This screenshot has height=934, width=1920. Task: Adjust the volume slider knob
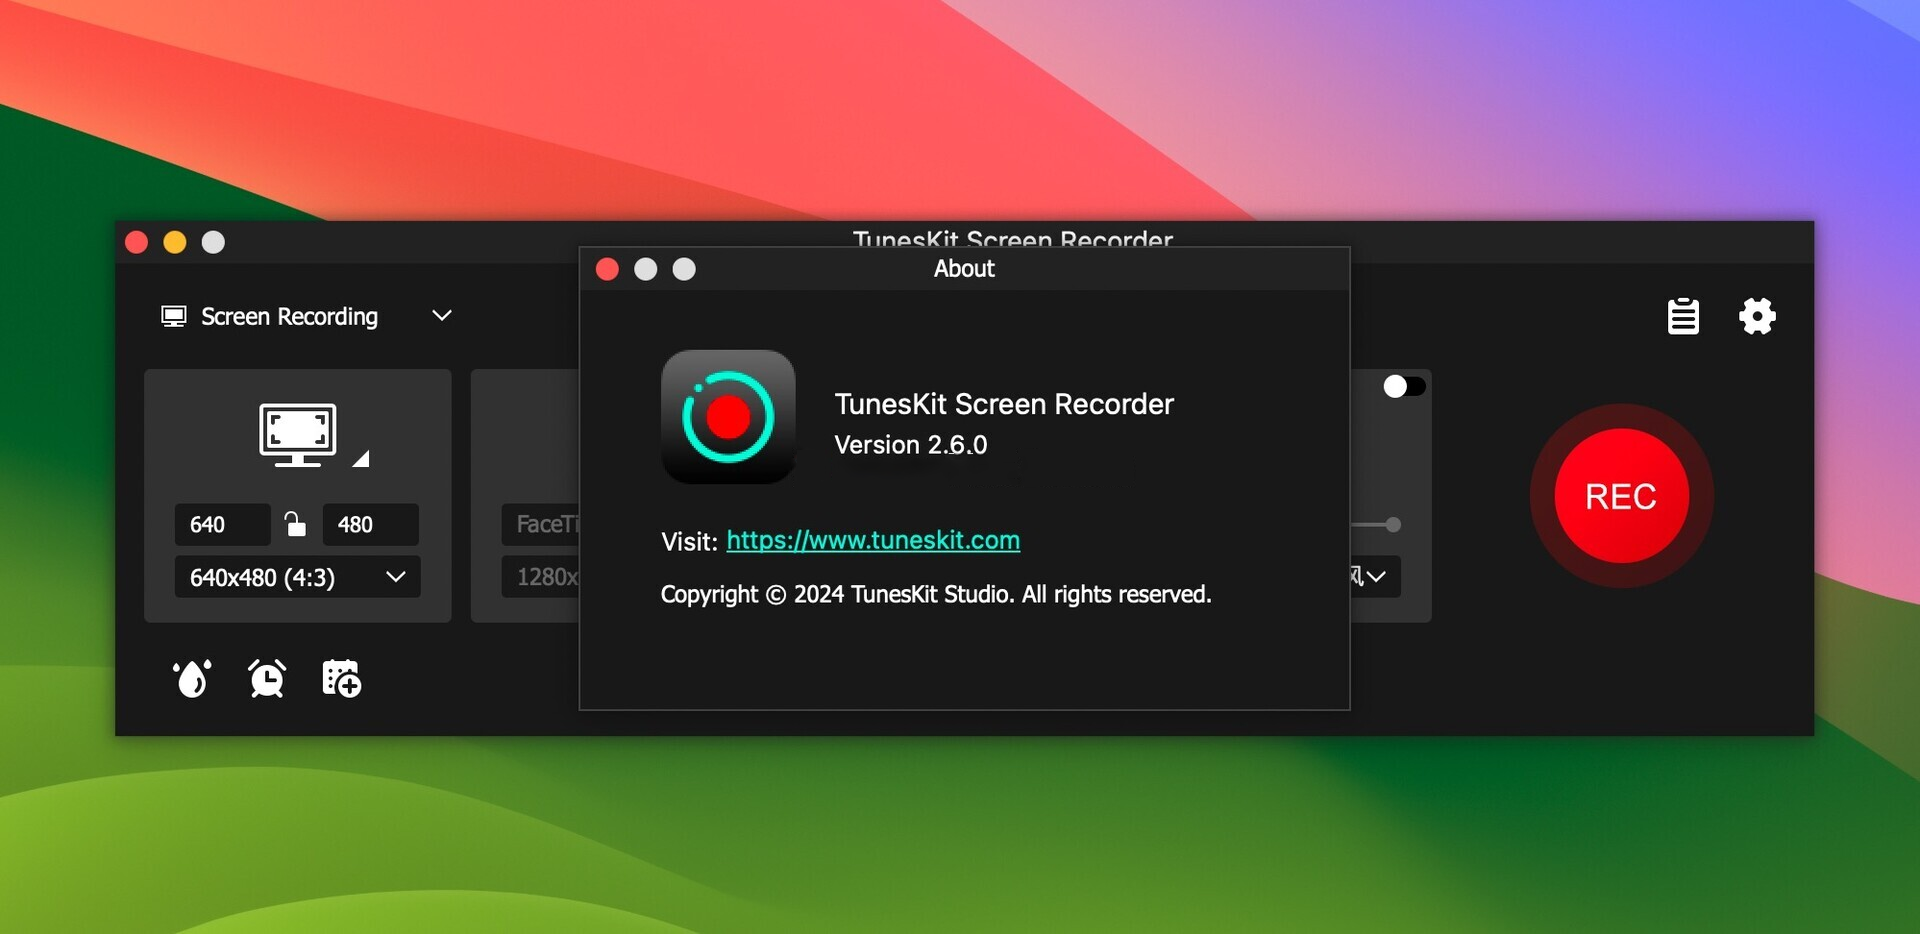click(x=1393, y=524)
